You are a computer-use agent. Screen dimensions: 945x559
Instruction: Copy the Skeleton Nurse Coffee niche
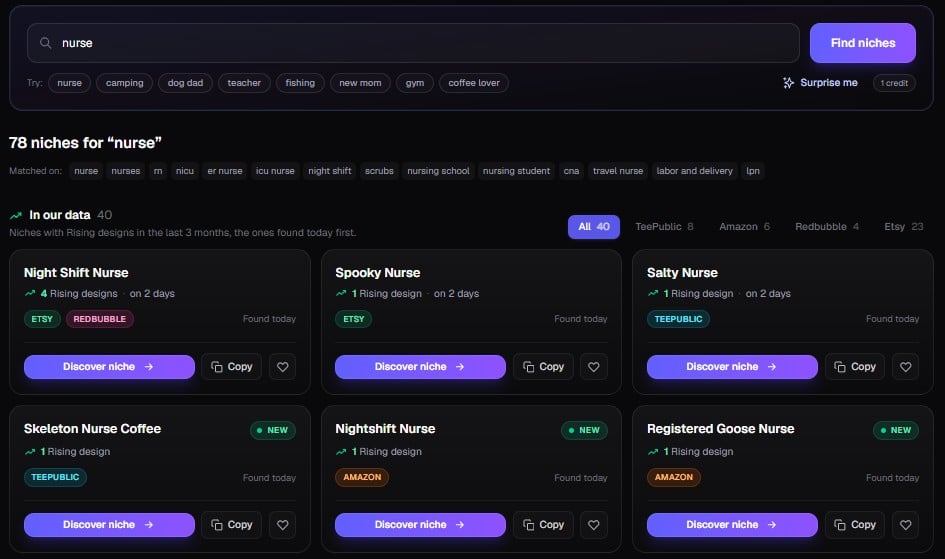coord(231,525)
